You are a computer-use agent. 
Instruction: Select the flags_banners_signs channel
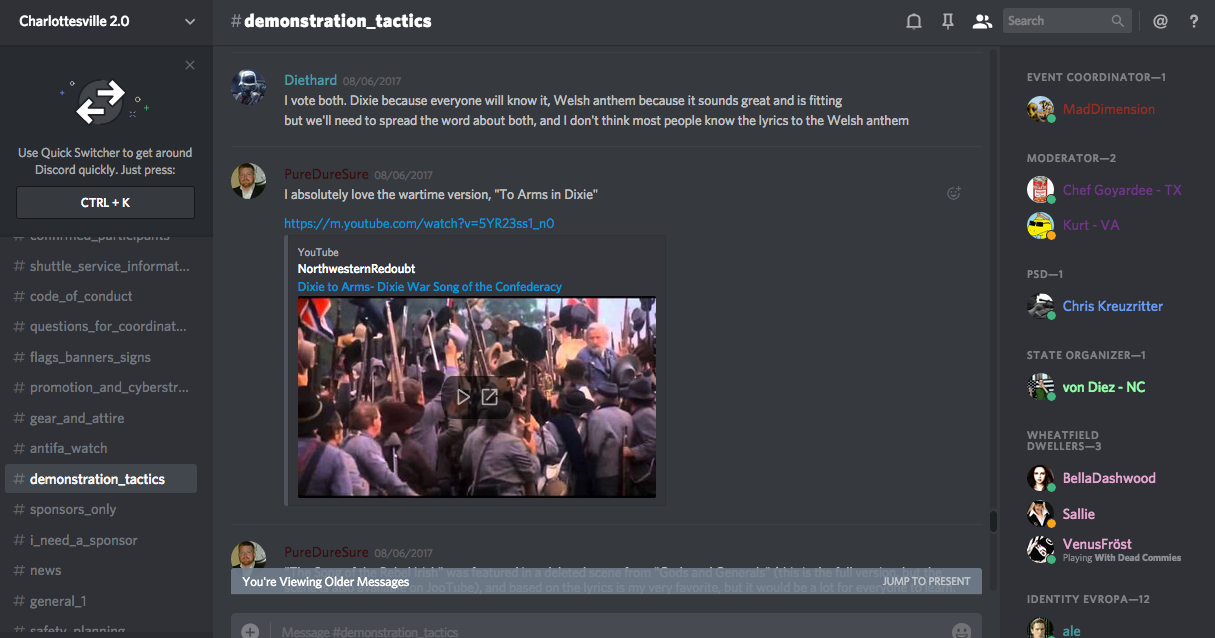coord(91,357)
